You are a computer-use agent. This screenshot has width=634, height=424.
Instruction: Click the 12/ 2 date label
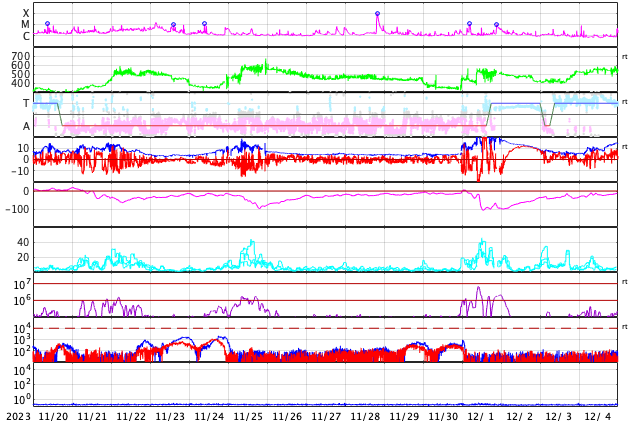(x=520, y=416)
